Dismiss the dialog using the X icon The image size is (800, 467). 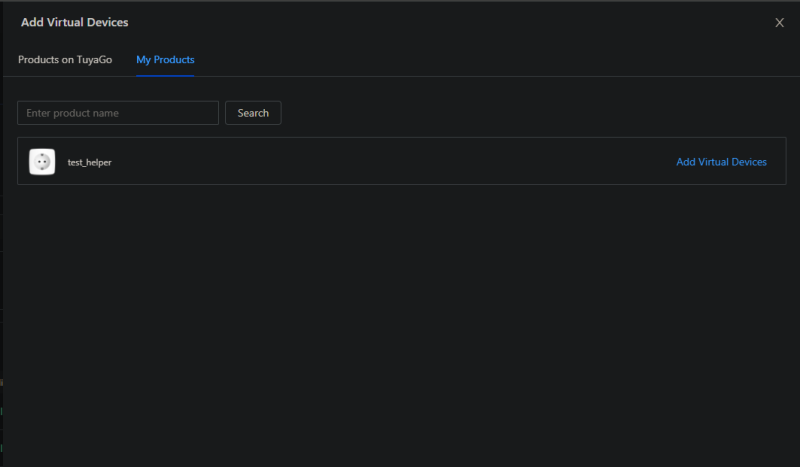779,22
